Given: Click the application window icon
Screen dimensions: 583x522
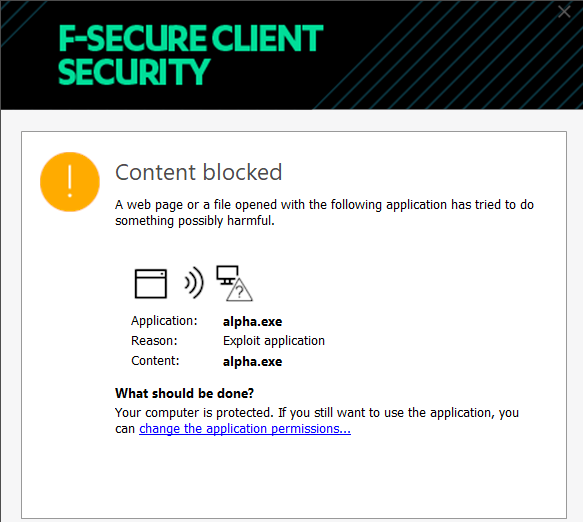Looking at the screenshot, I should point(151,284).
